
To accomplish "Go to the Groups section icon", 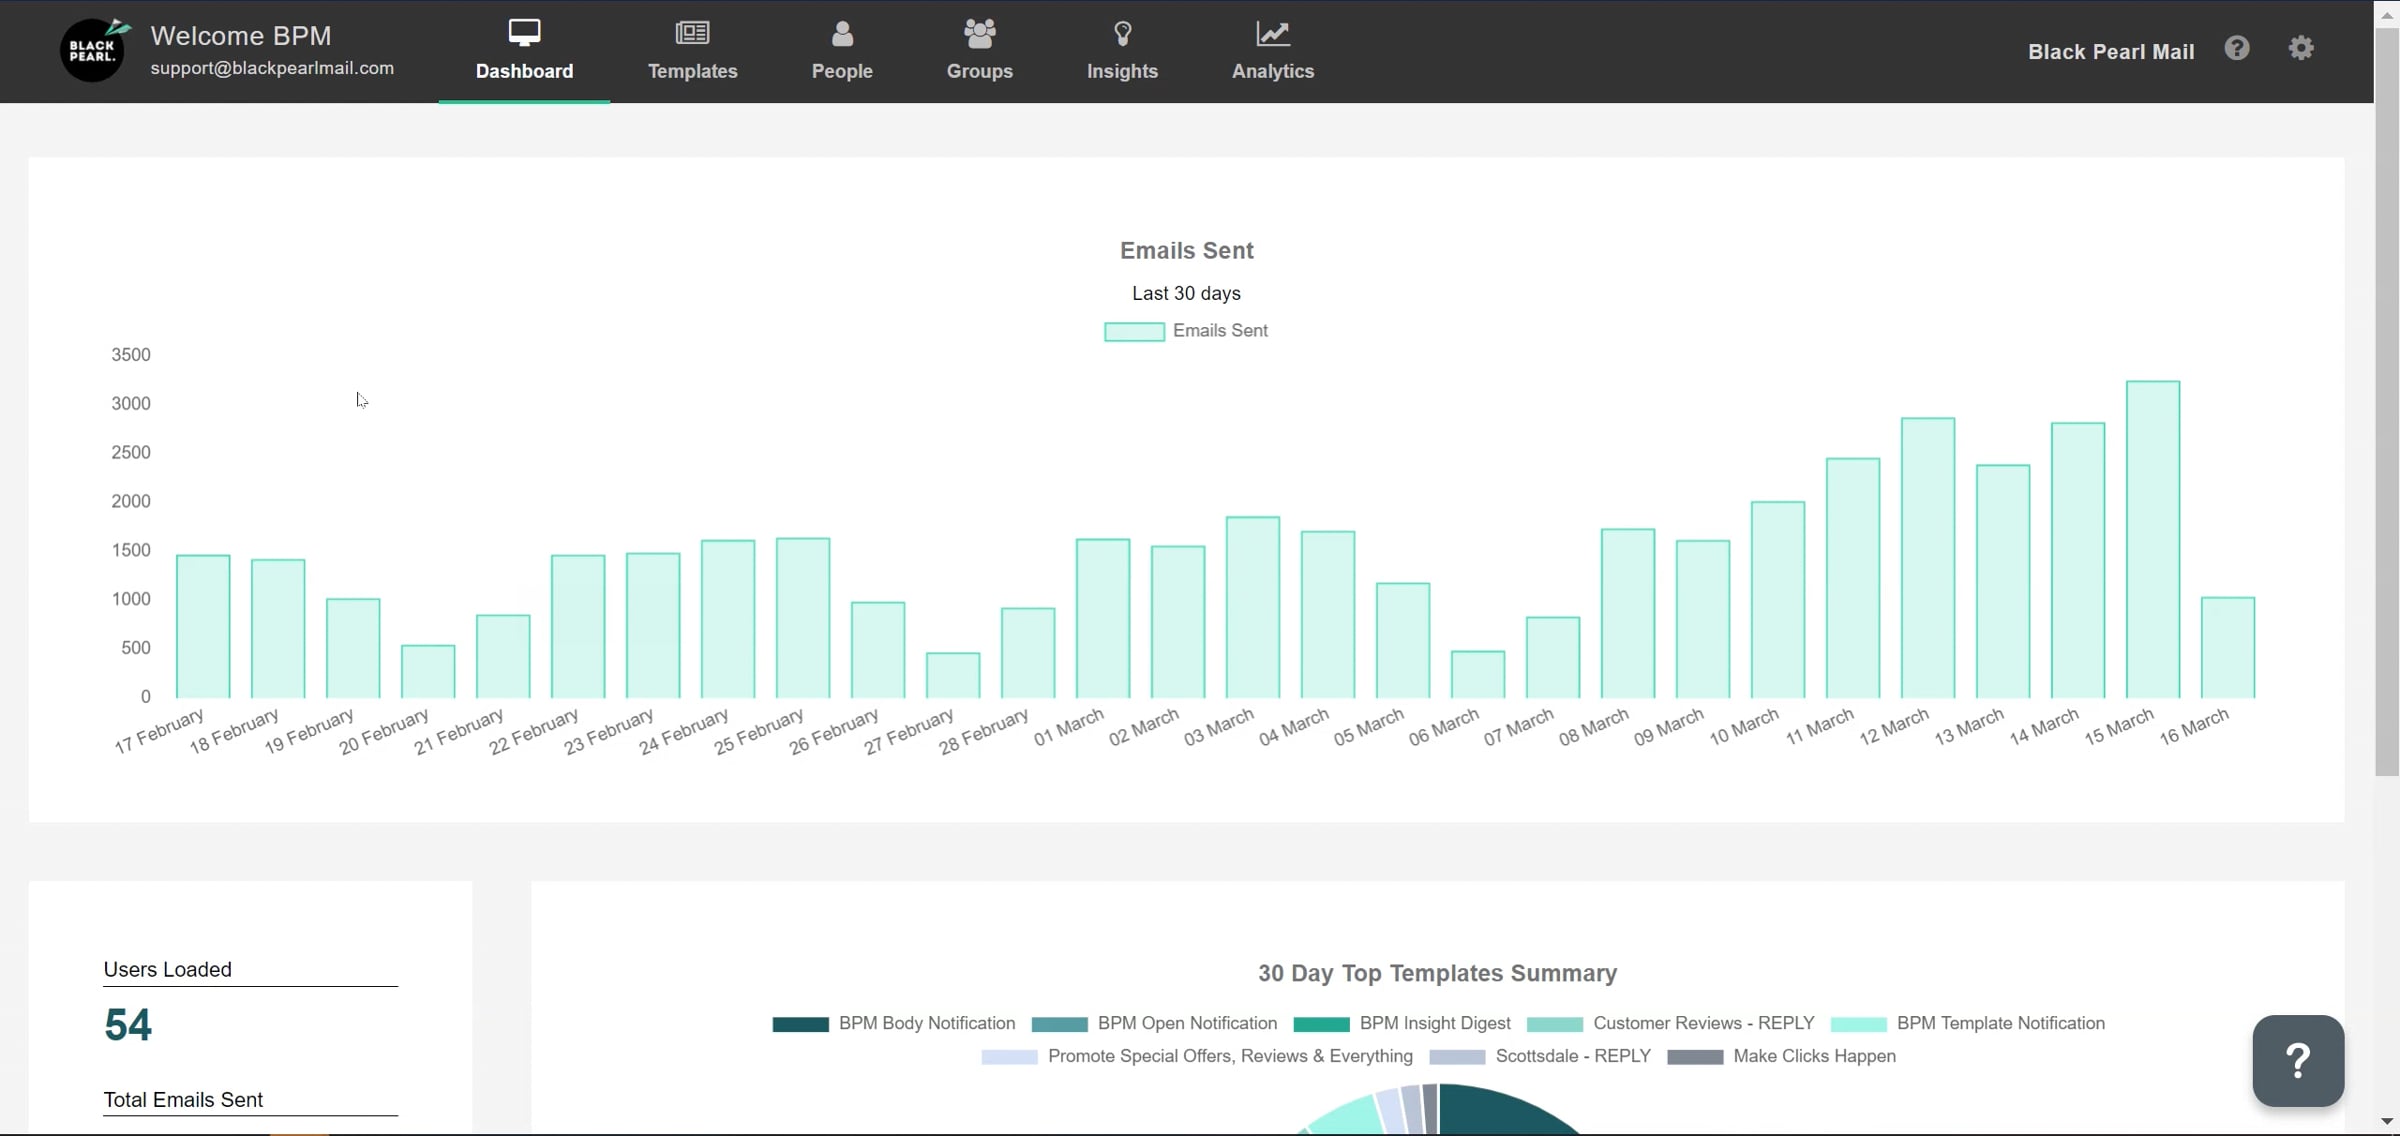I will [980, 33].
